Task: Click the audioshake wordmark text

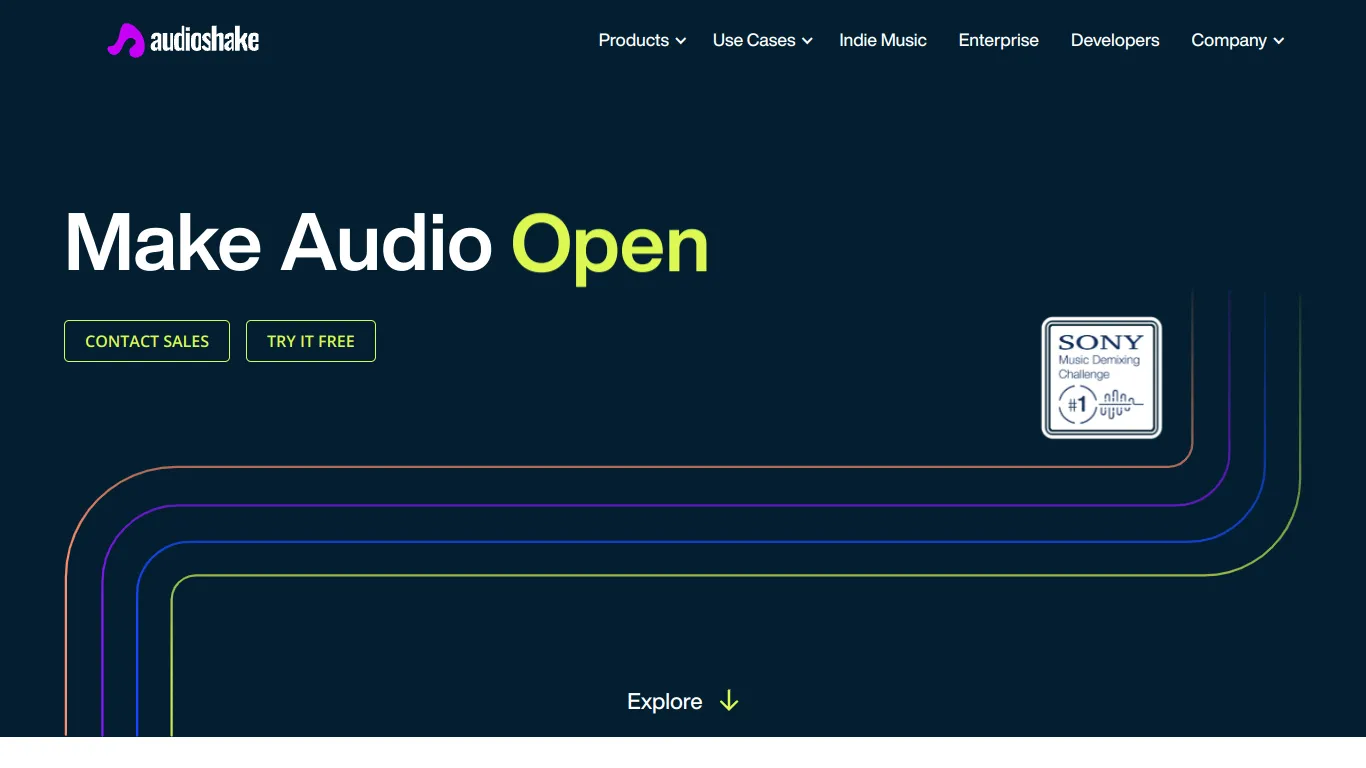Action: tap(205, 40)
